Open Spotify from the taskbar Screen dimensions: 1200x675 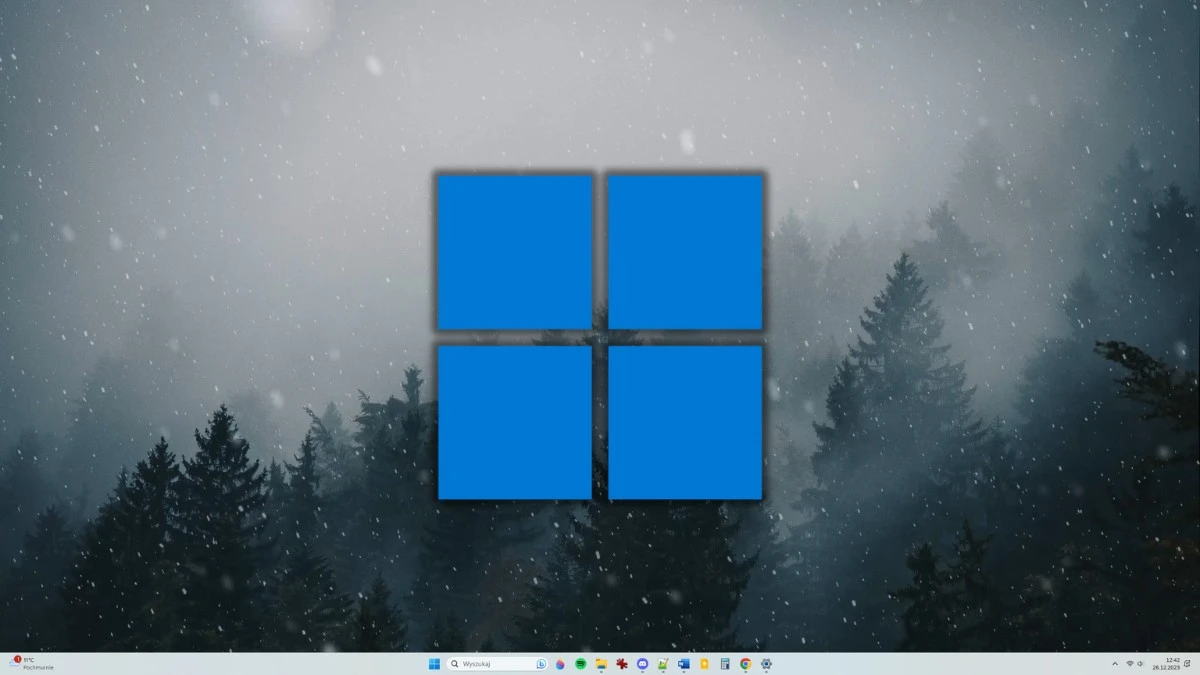(582, 663)
